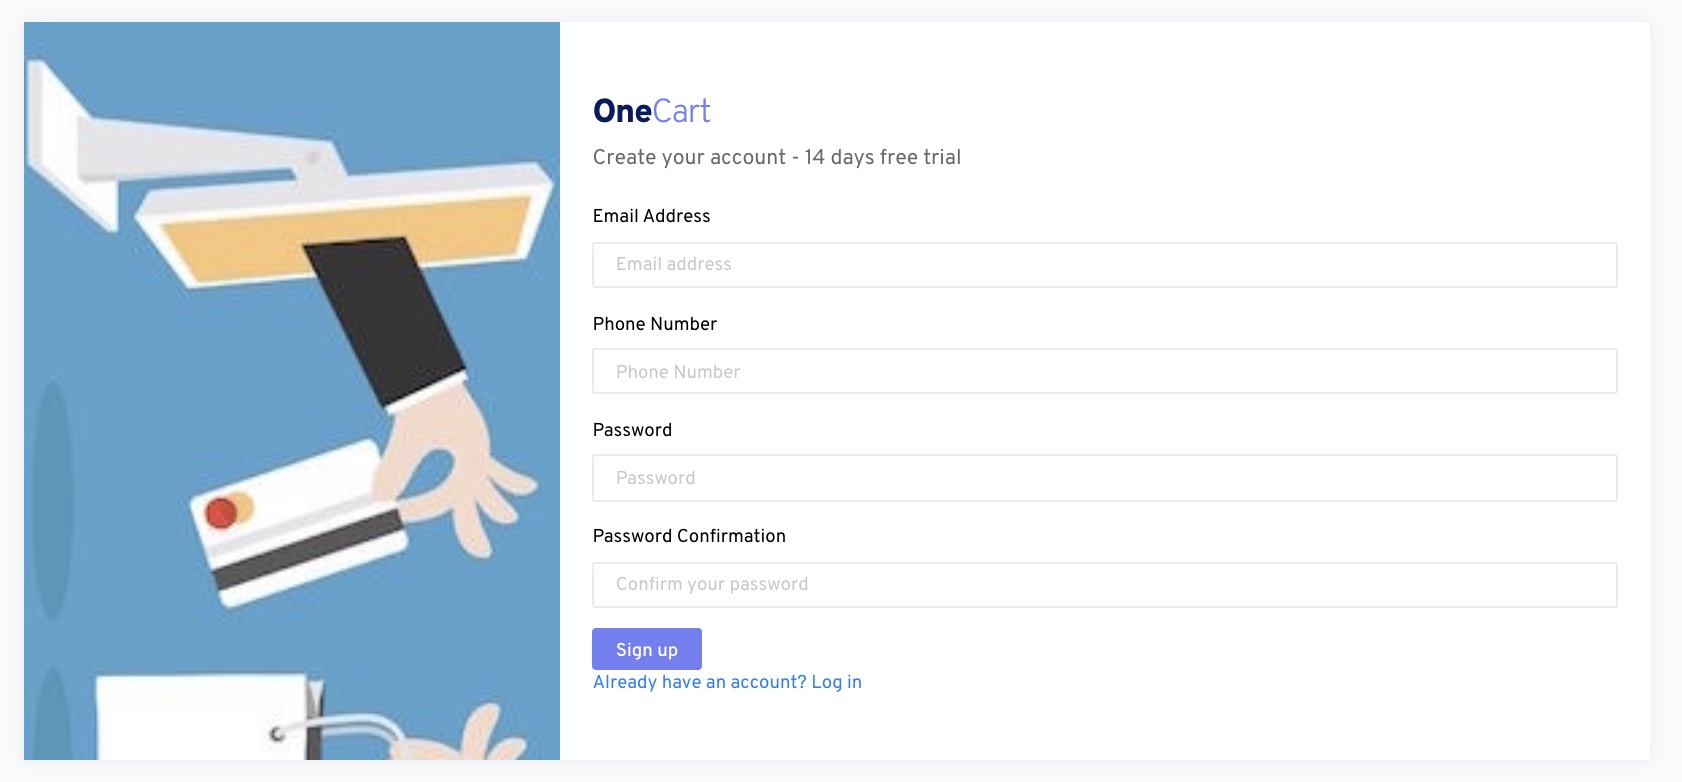
Task: Select the Password entry field
Action: [x=1104, y=478]
